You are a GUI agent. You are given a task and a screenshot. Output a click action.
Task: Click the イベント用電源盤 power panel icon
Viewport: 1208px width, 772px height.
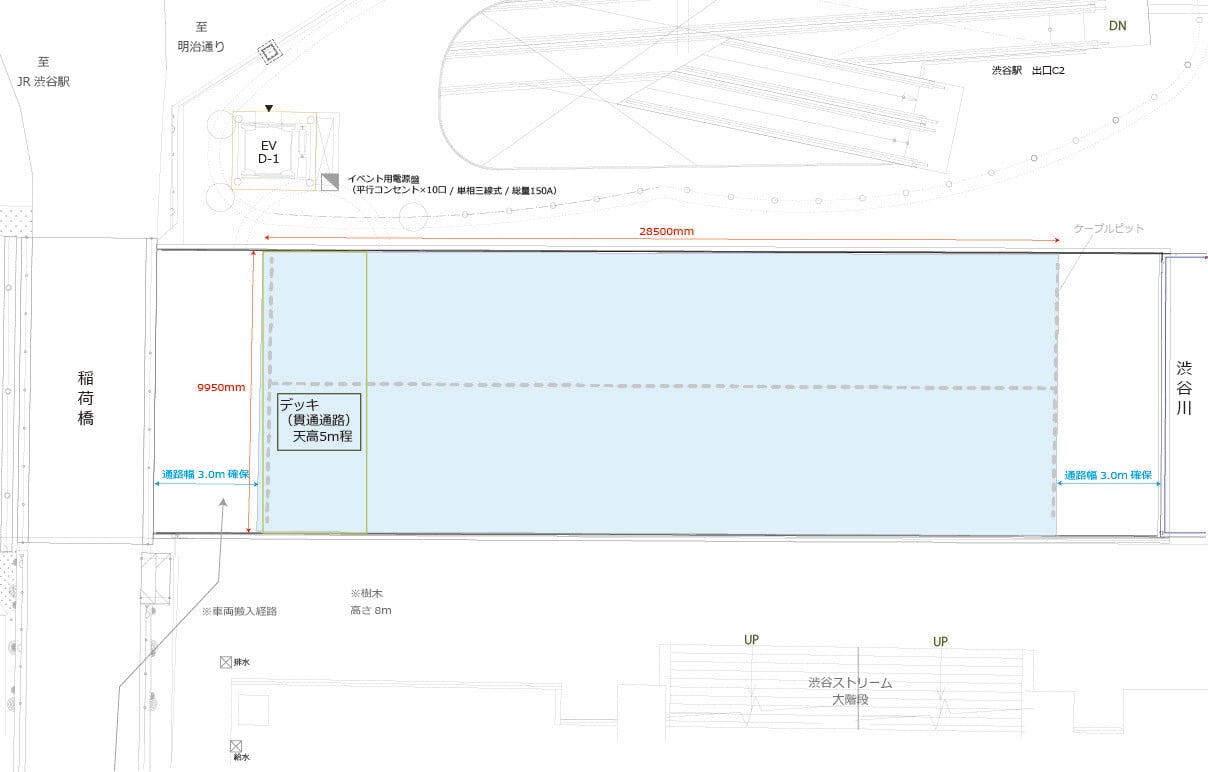pyautogui.click(x=330, y=181)
